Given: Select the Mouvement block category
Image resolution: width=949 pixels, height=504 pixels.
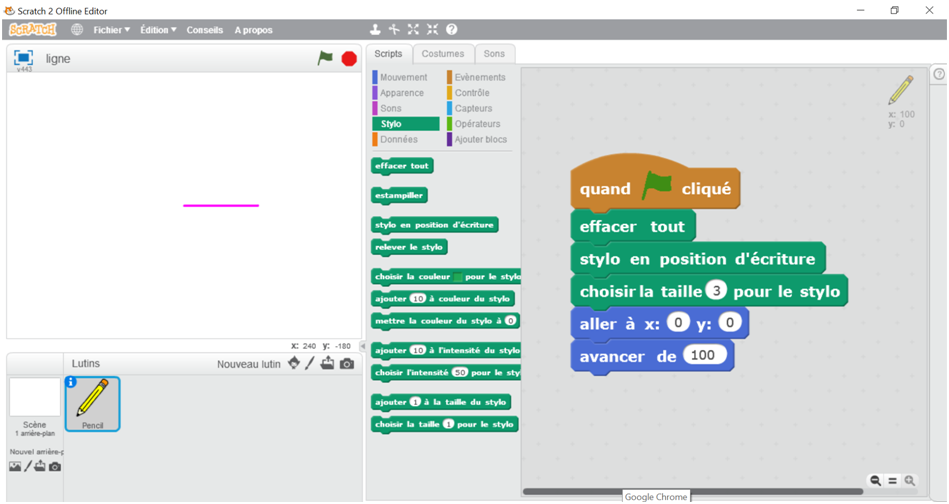Looking at the screenshot, I should 403,77.
